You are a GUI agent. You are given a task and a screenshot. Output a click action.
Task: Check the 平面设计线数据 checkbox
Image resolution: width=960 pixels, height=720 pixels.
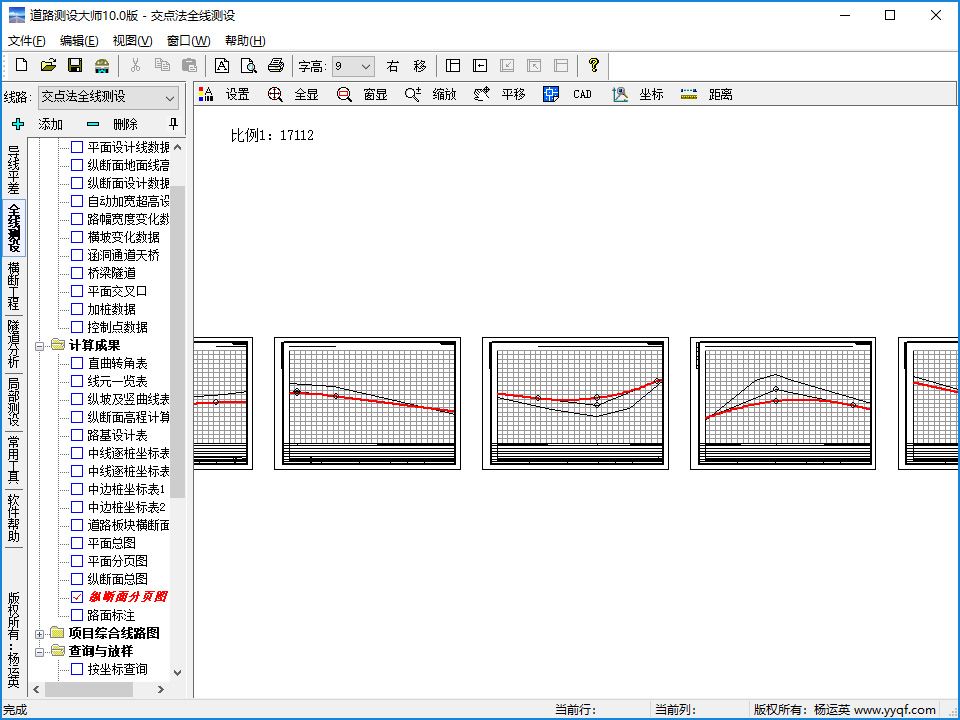[77, 147]
